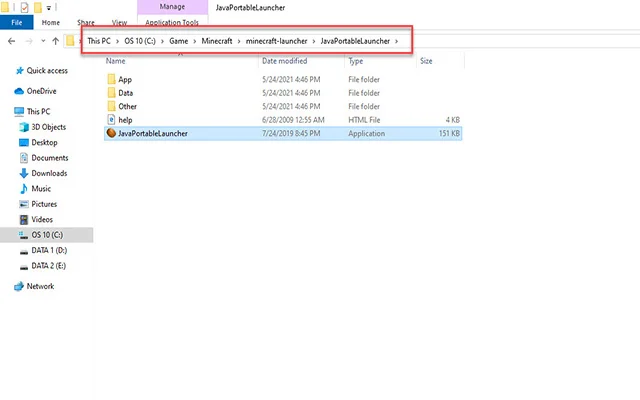Sort by Type column header
Viewport: 640px width, 400px height.
[x=356, y=61]
